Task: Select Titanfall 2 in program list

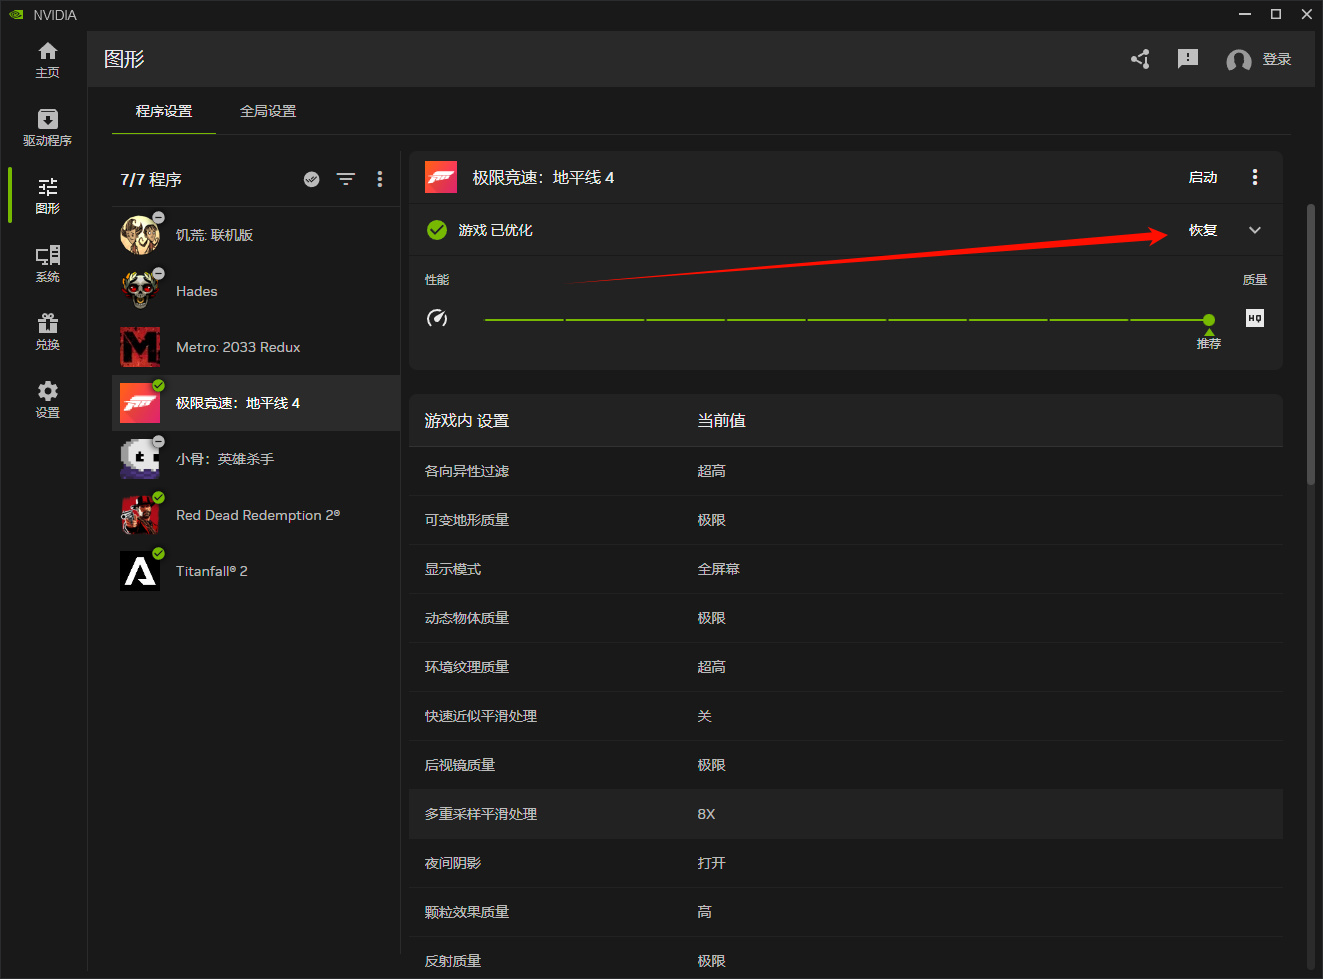Action: pos(256,571)
